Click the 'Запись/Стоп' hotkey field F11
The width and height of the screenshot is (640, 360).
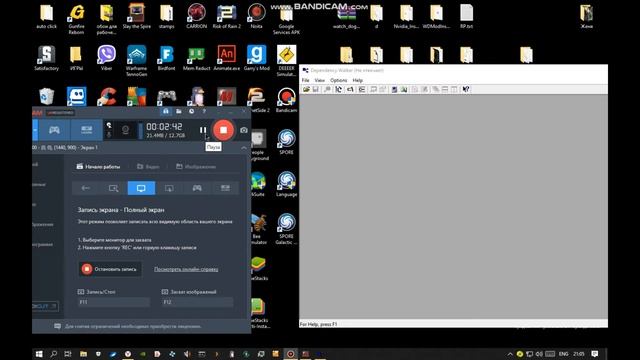[114, 302]
